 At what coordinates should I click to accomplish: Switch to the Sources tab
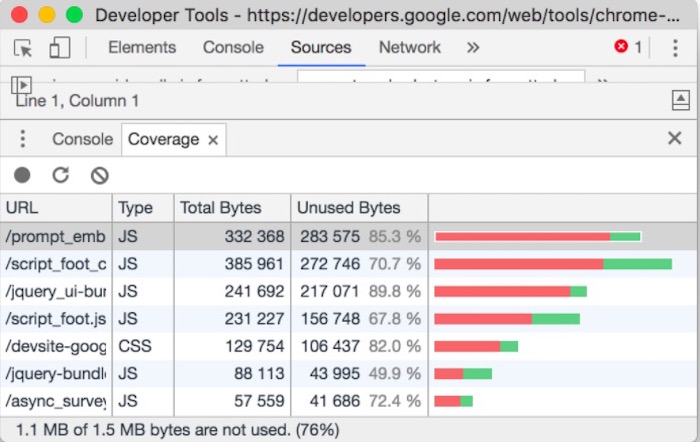click(321, 47)
